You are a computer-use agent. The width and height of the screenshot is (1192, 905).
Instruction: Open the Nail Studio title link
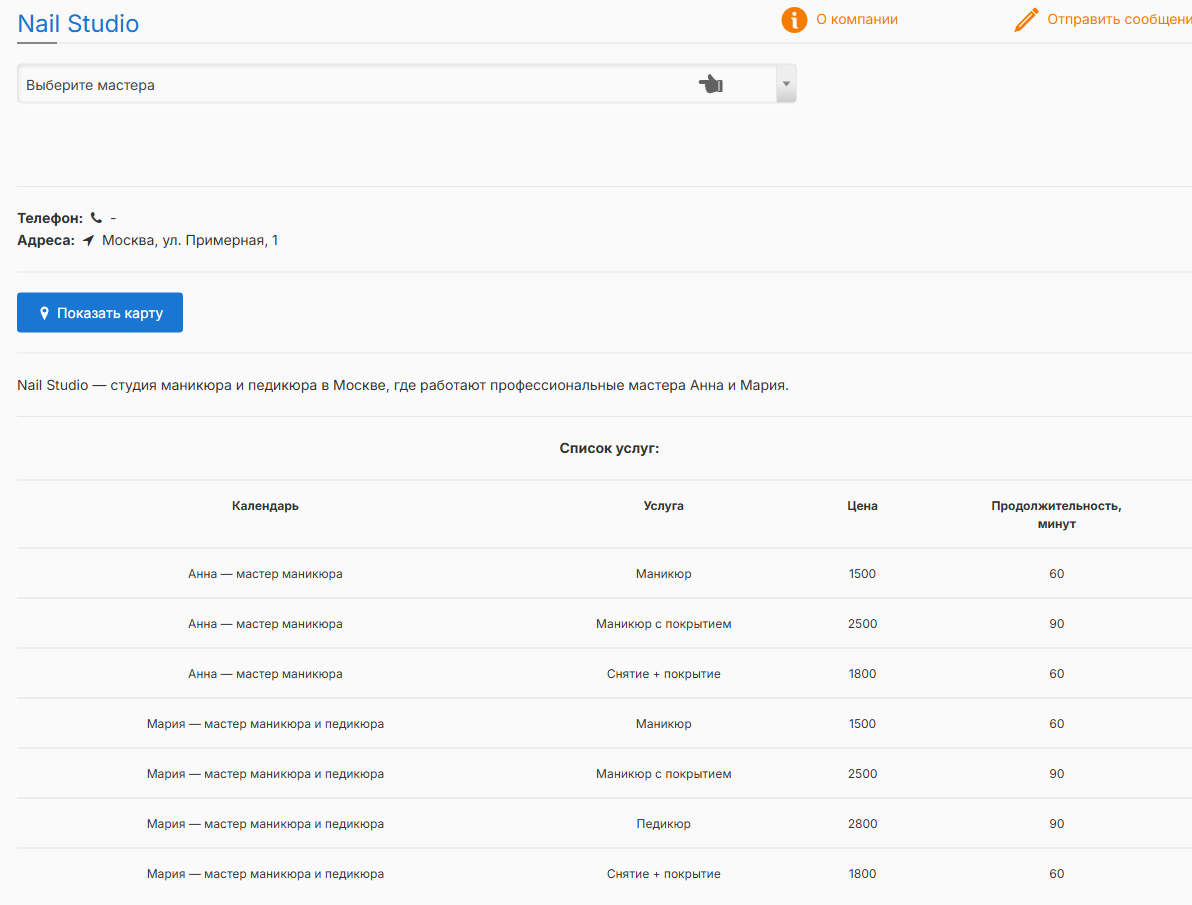pyautogui.click(x=78, y=24)
